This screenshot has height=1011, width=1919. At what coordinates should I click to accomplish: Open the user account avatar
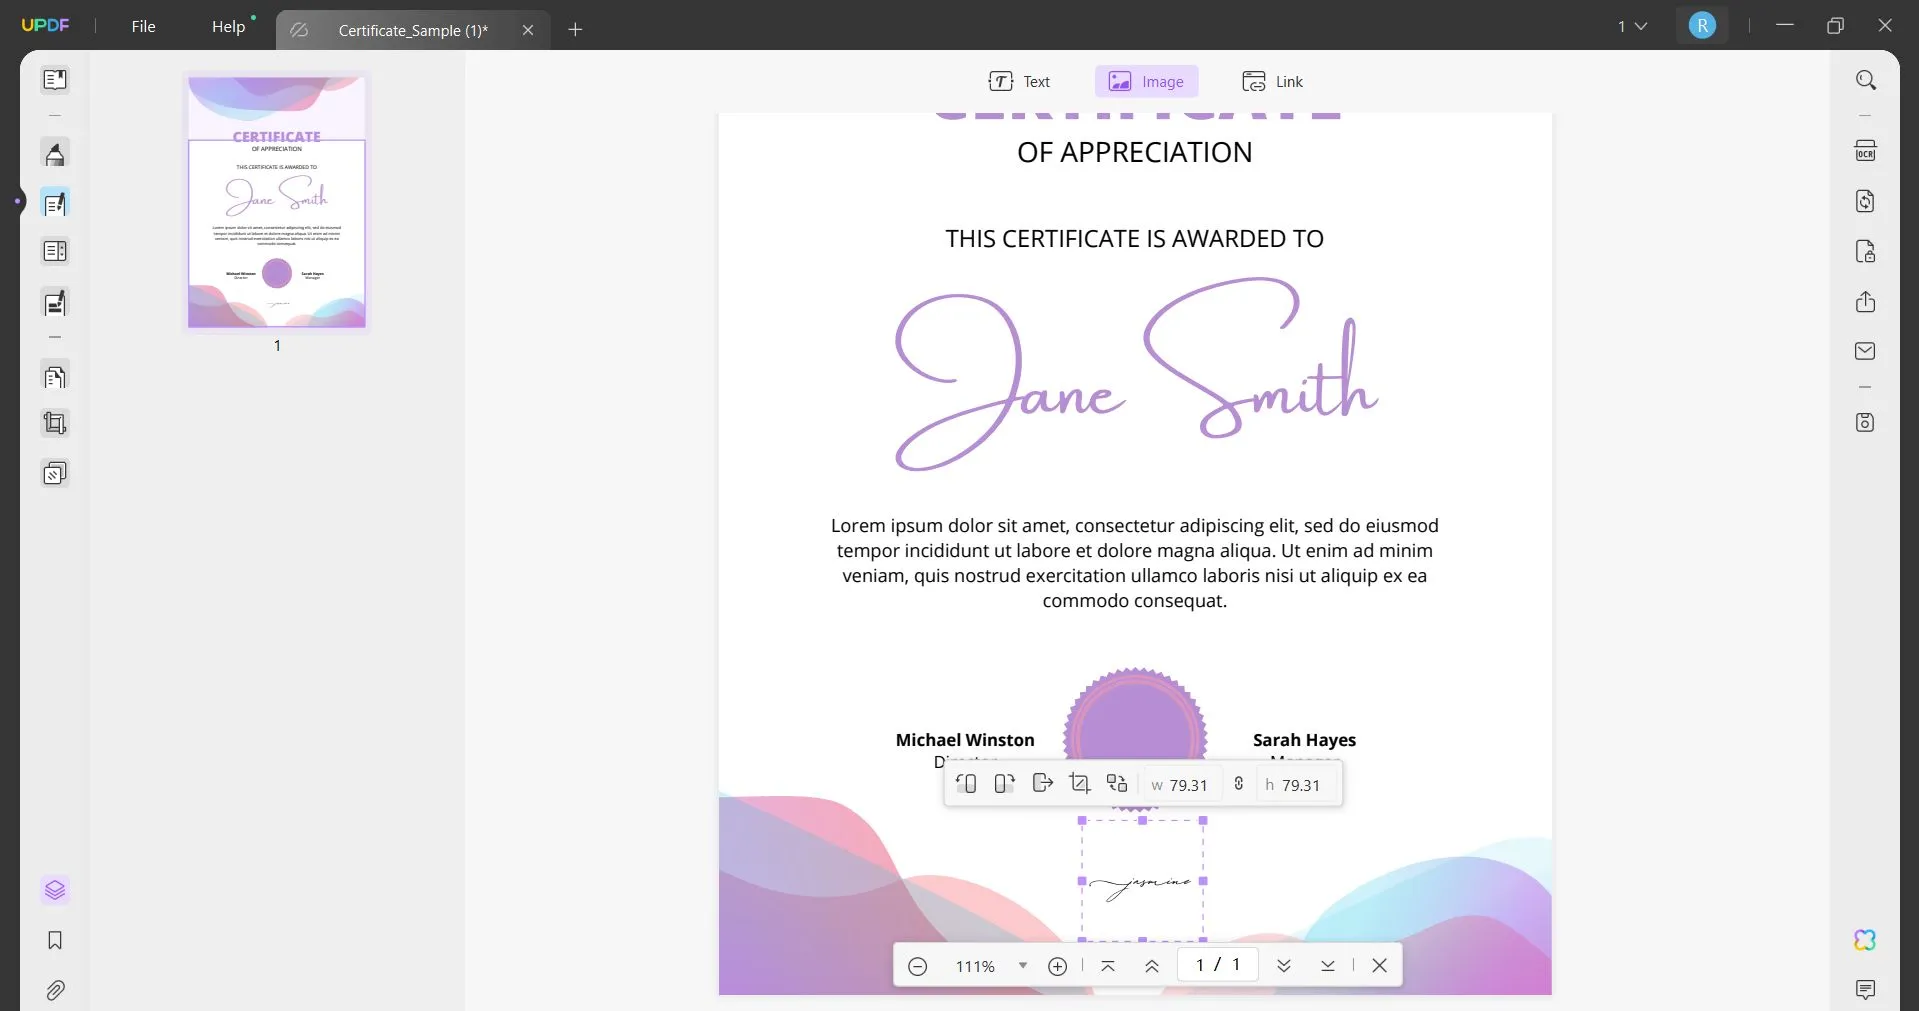1702,26
